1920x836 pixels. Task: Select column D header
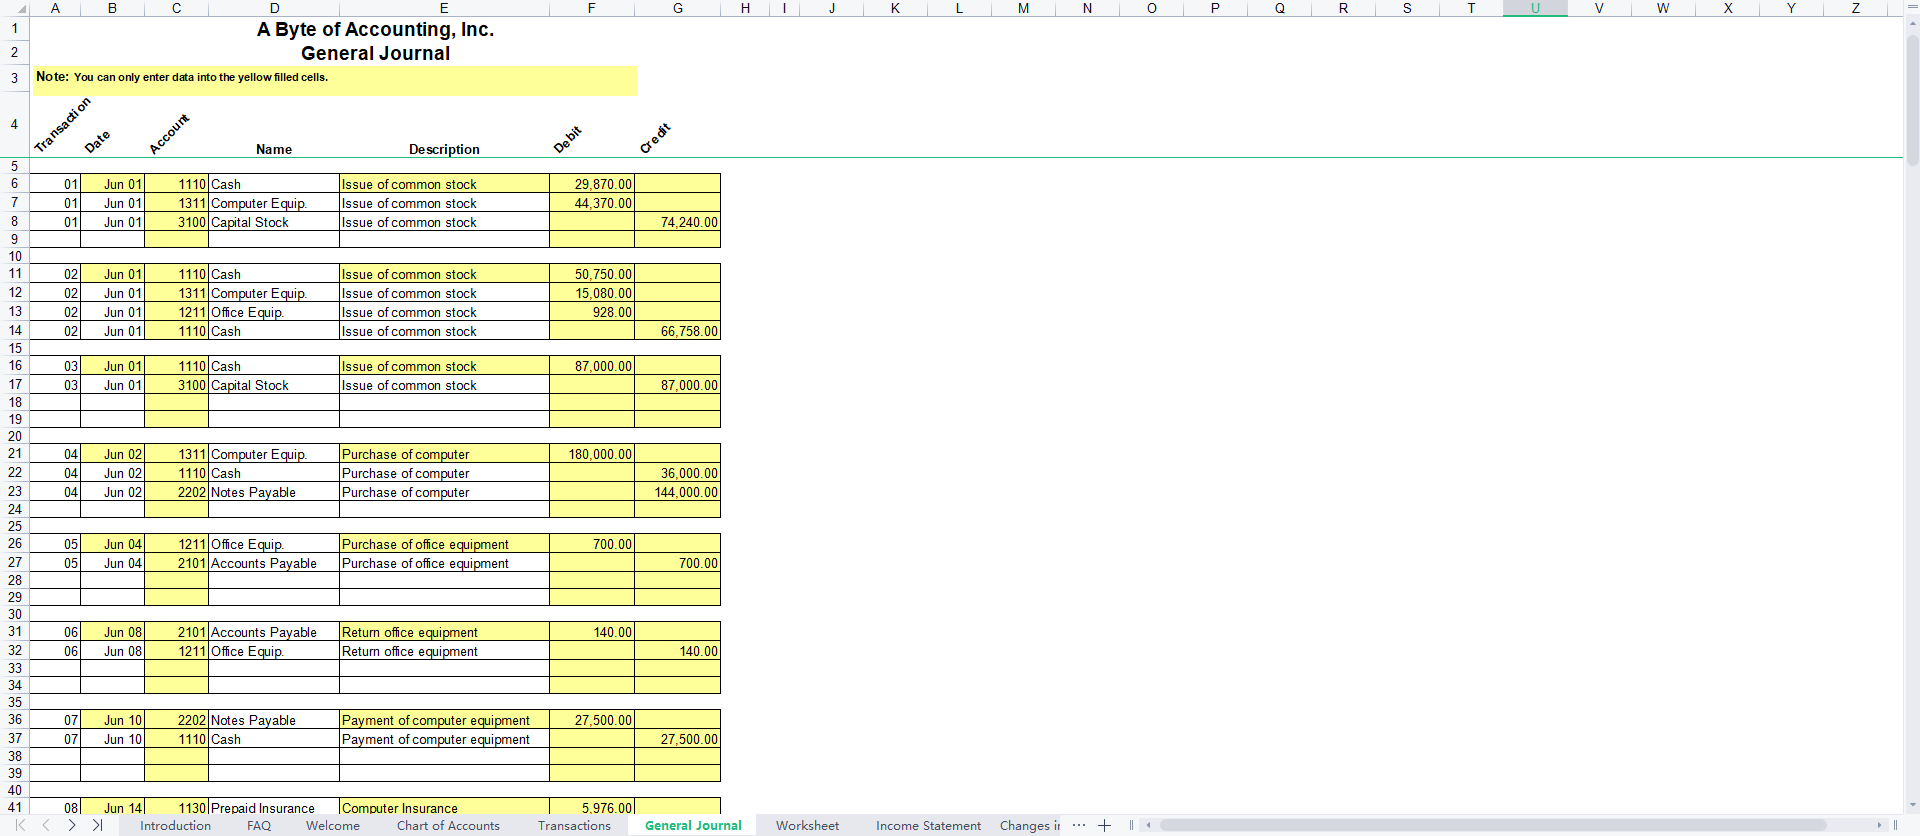tap(274, 8)
